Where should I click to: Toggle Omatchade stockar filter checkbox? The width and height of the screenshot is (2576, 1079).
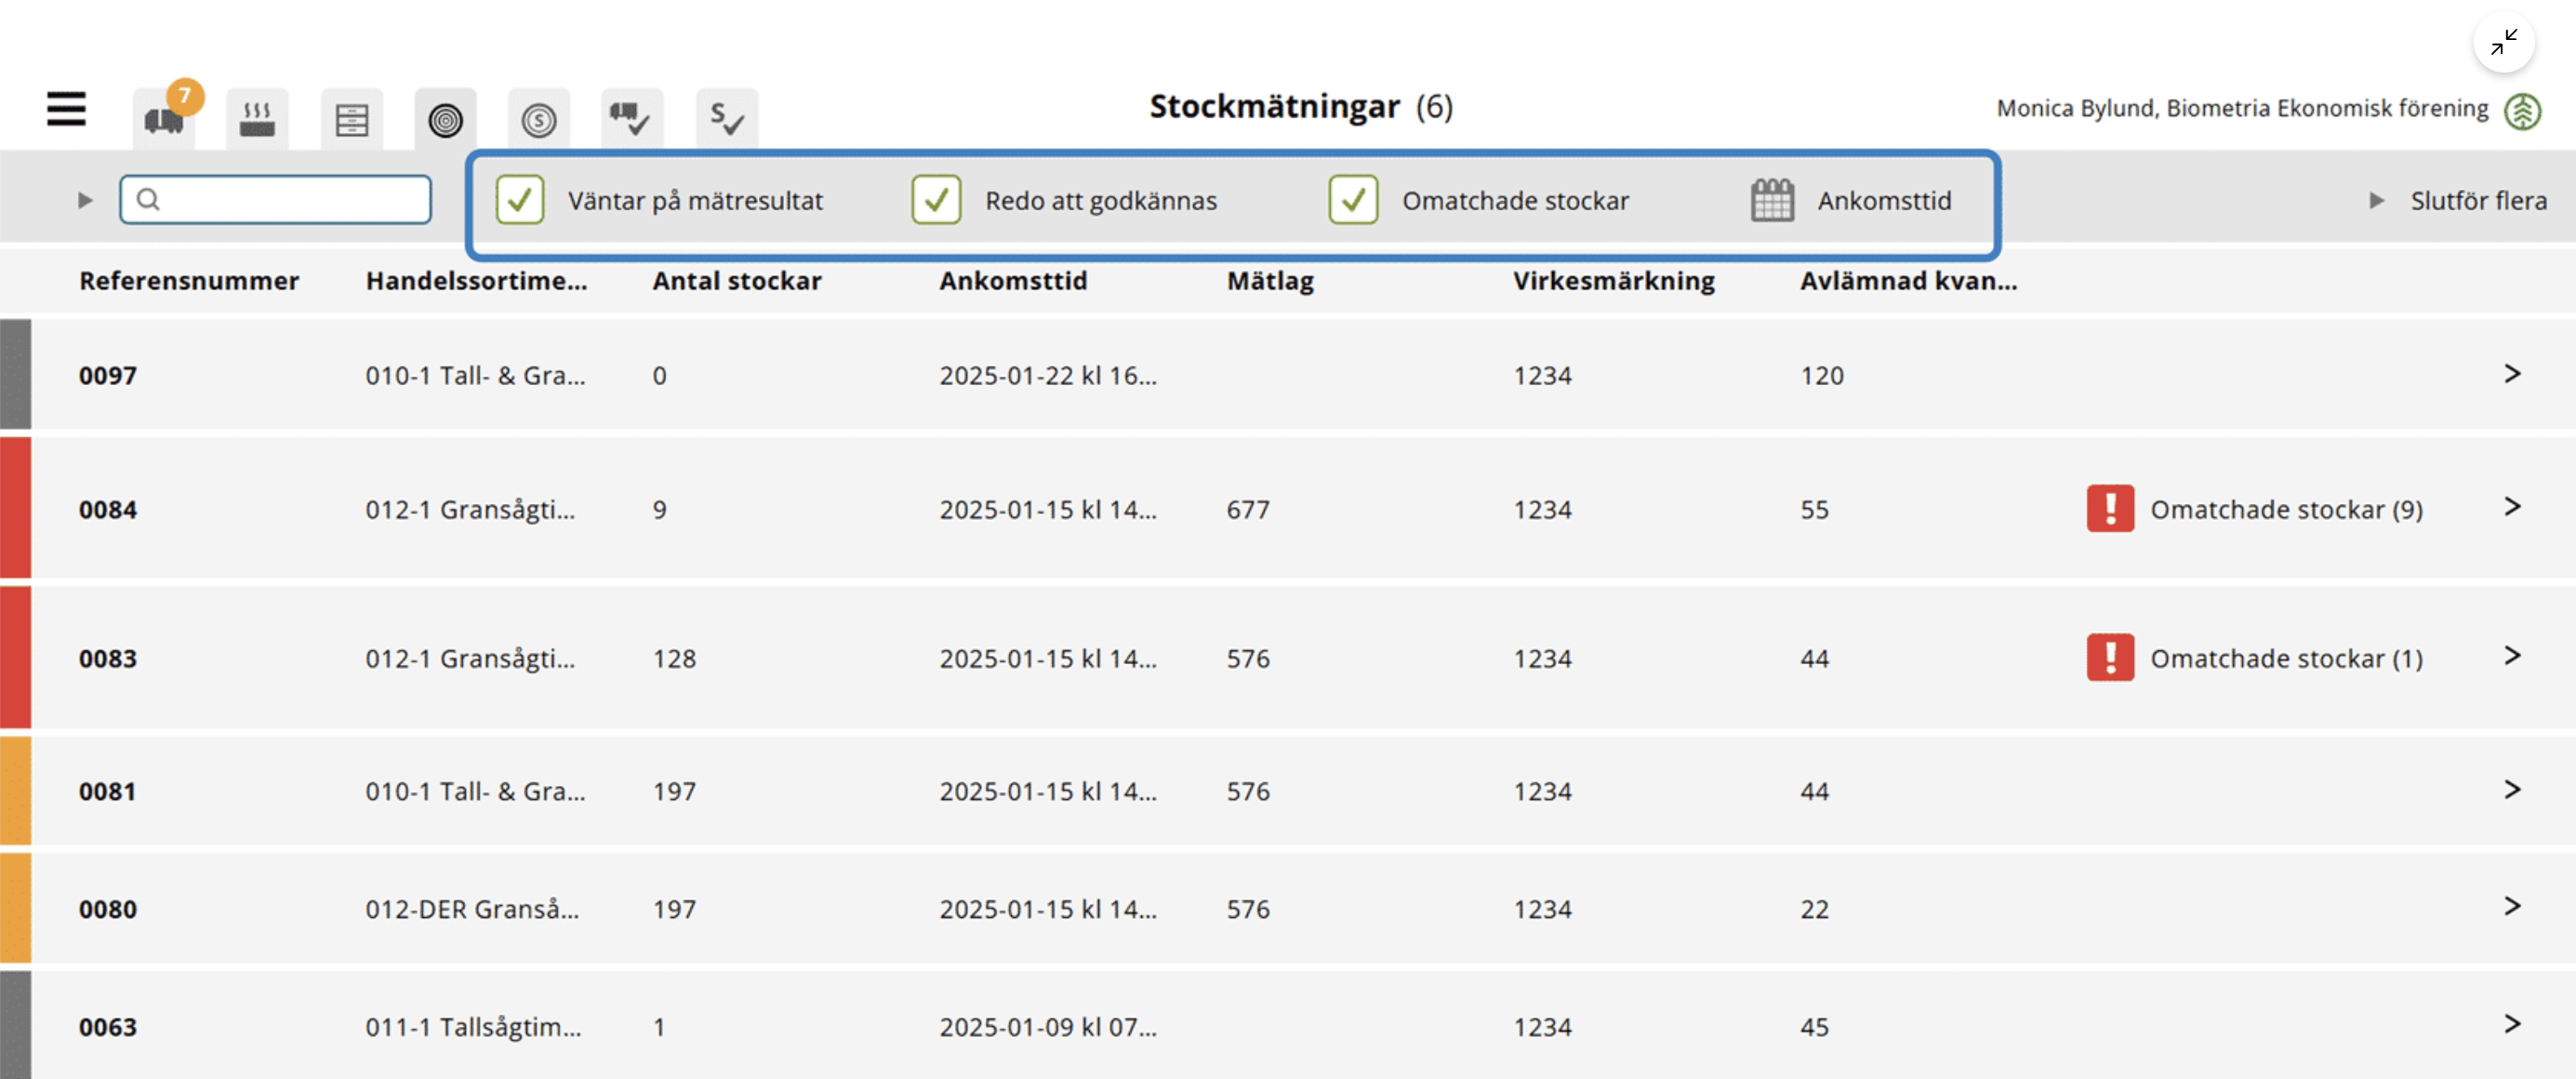click(1353, 200)
